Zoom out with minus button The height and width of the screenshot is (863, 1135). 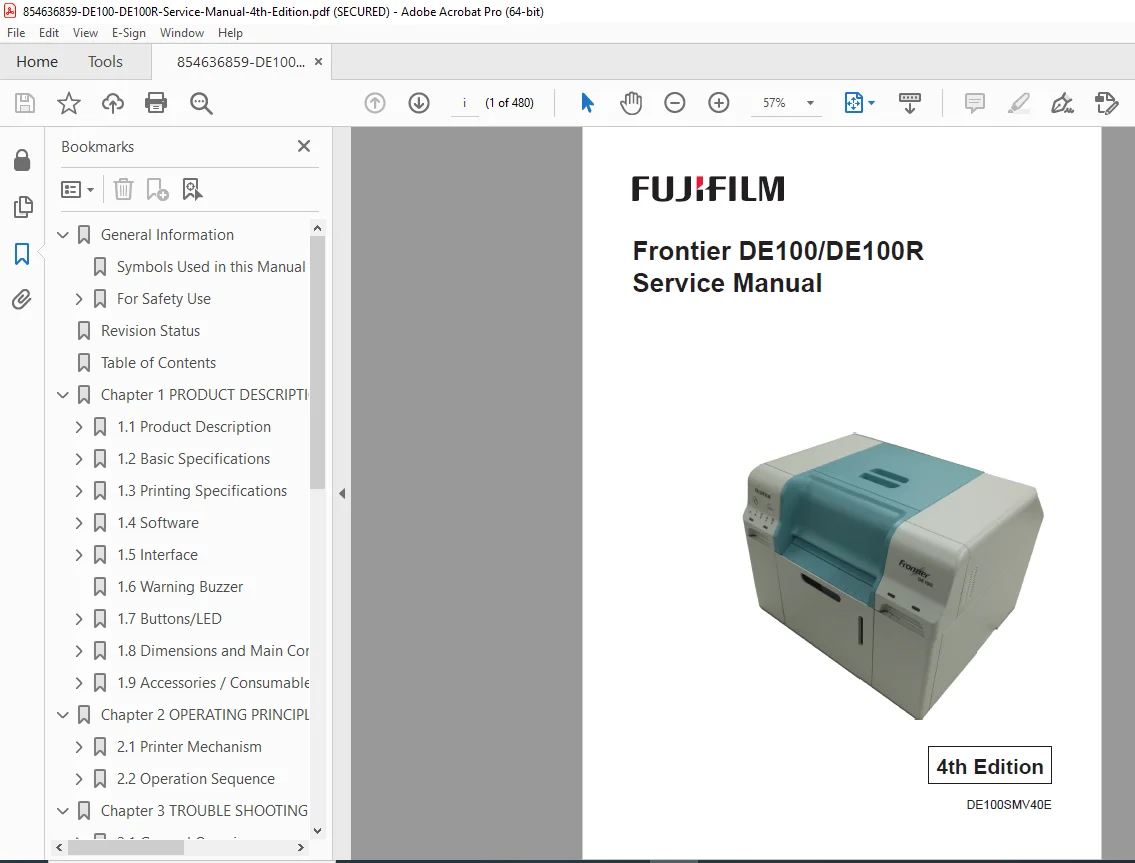pos(675,103)
